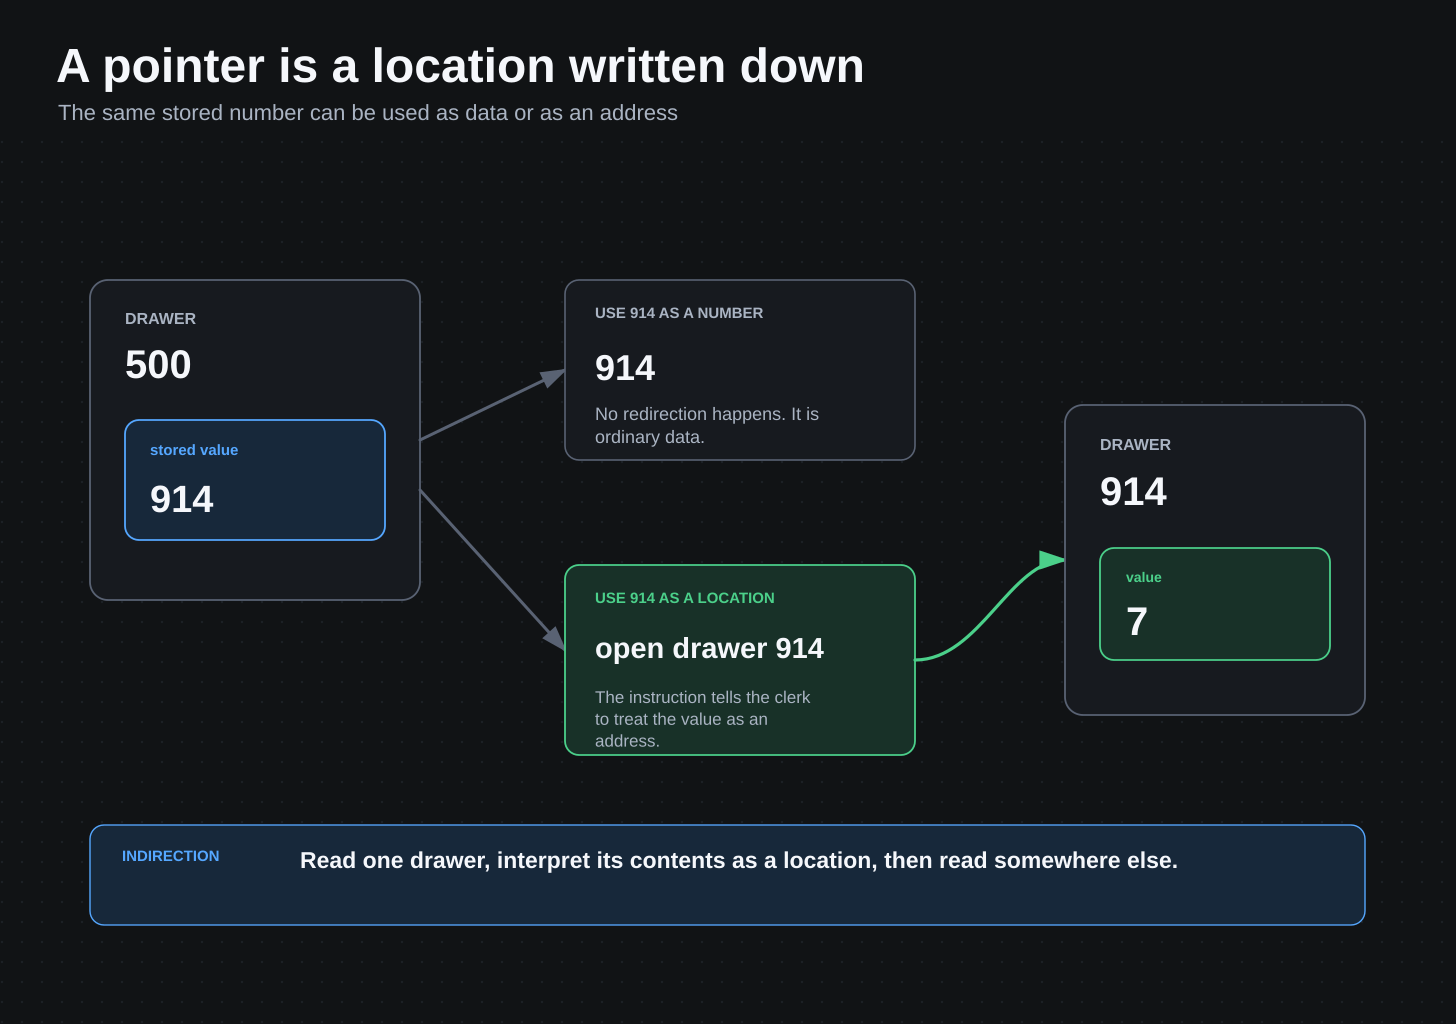Click the "USE 914 AS A LOCATION" heading
The image size is (1456, 1024).
(x=685, y=598)
